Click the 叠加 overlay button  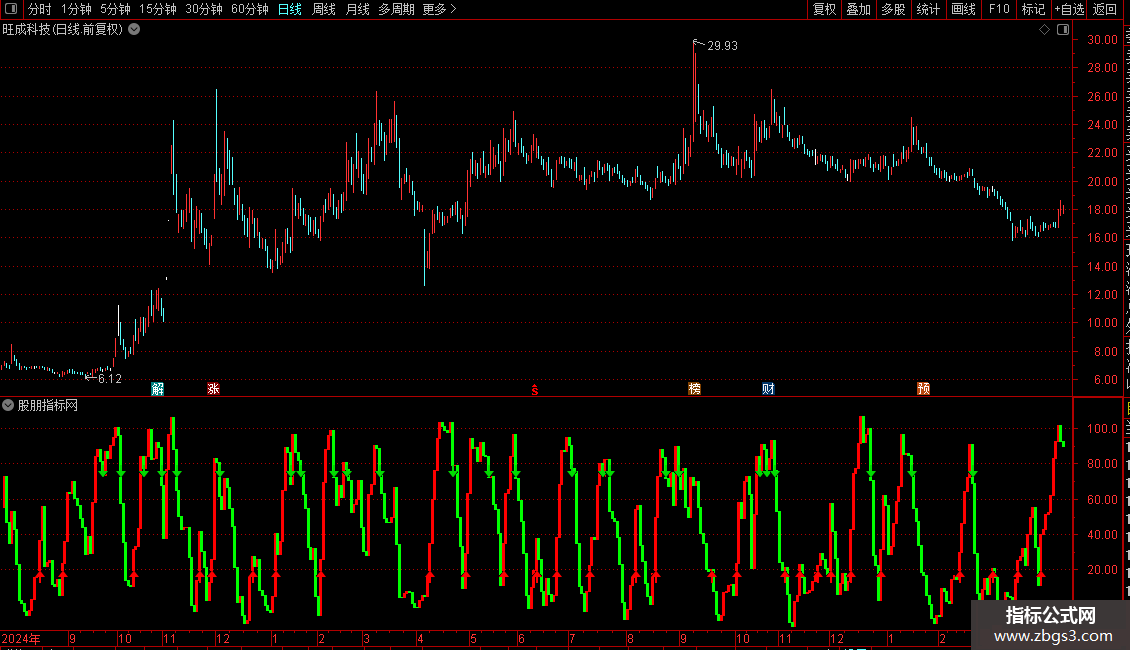pos(858,9)
